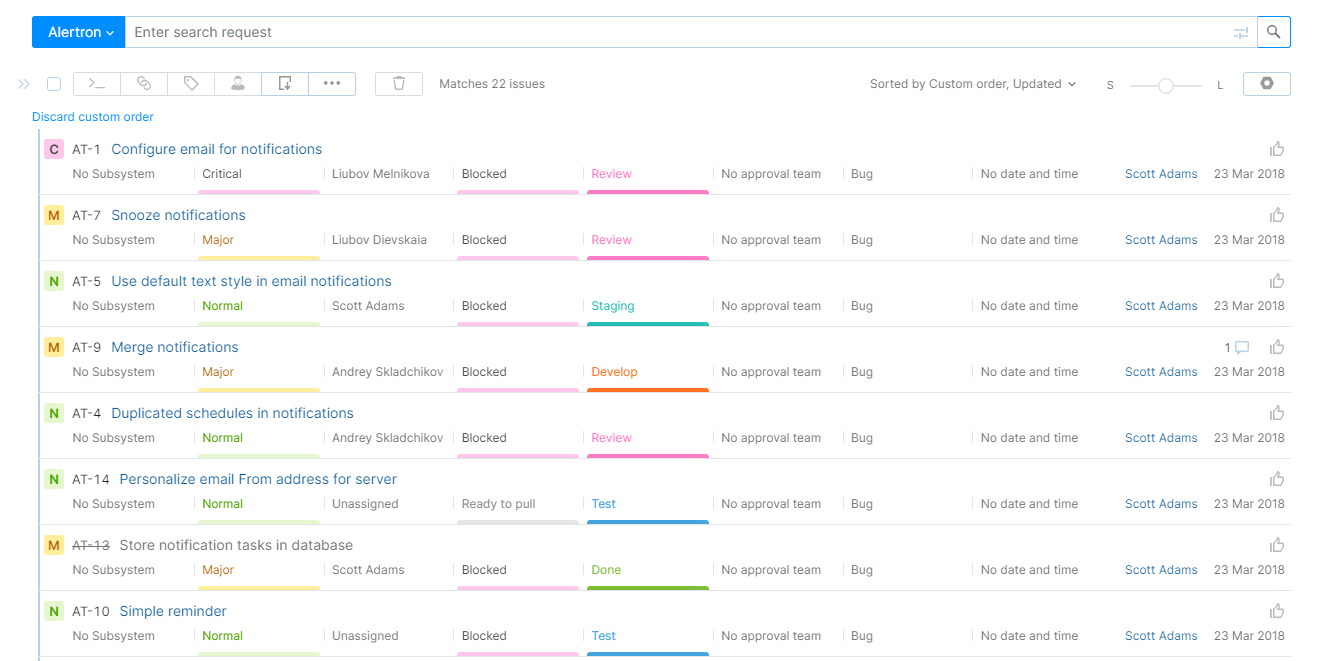Like issue AT-1 with thumbs up
1322x661 pixels.
1277,149
